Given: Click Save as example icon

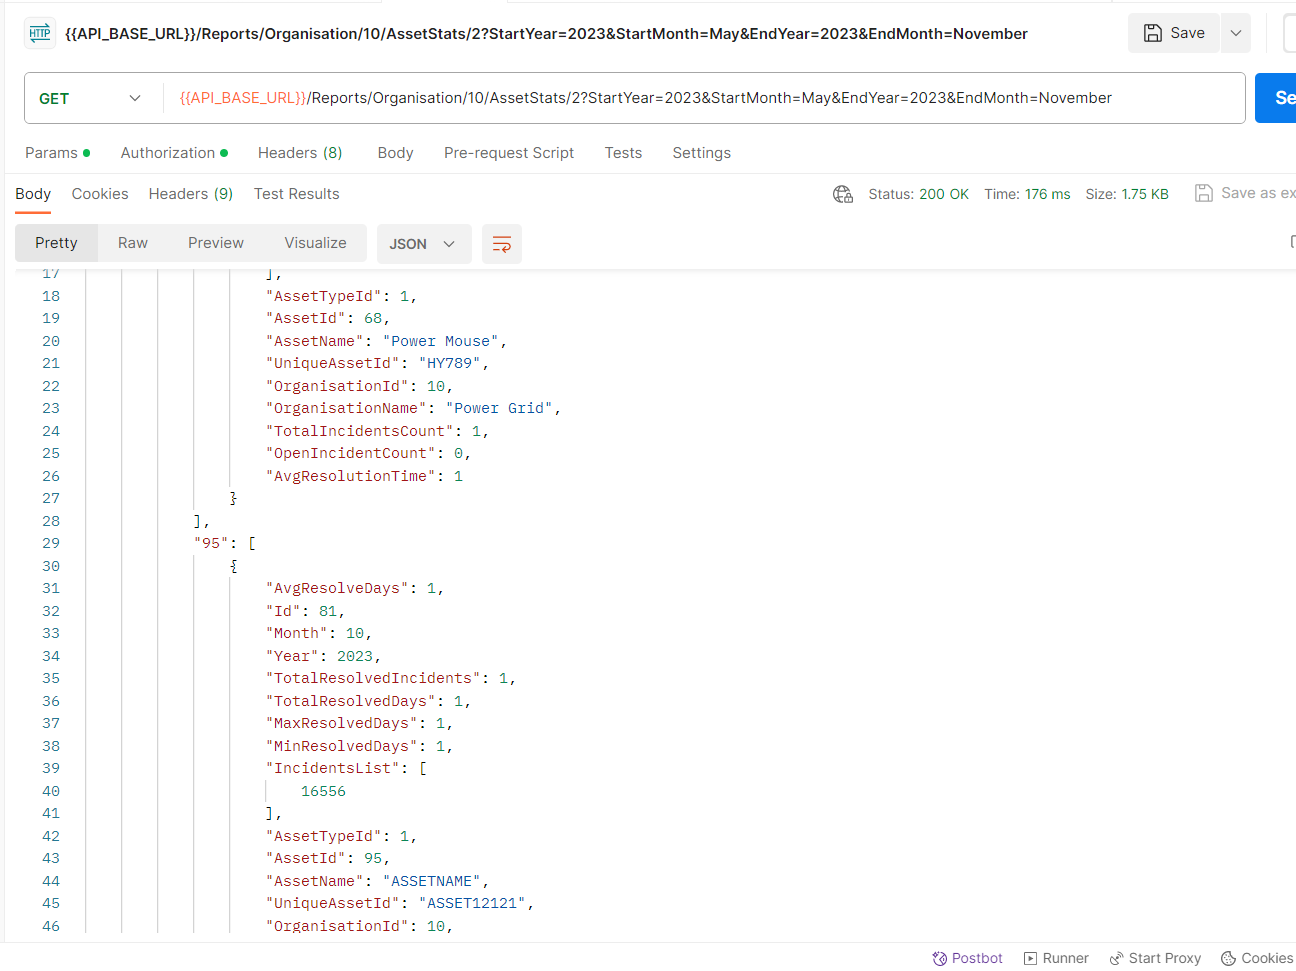Looking at the screenshot, I should pos(1204,193).
